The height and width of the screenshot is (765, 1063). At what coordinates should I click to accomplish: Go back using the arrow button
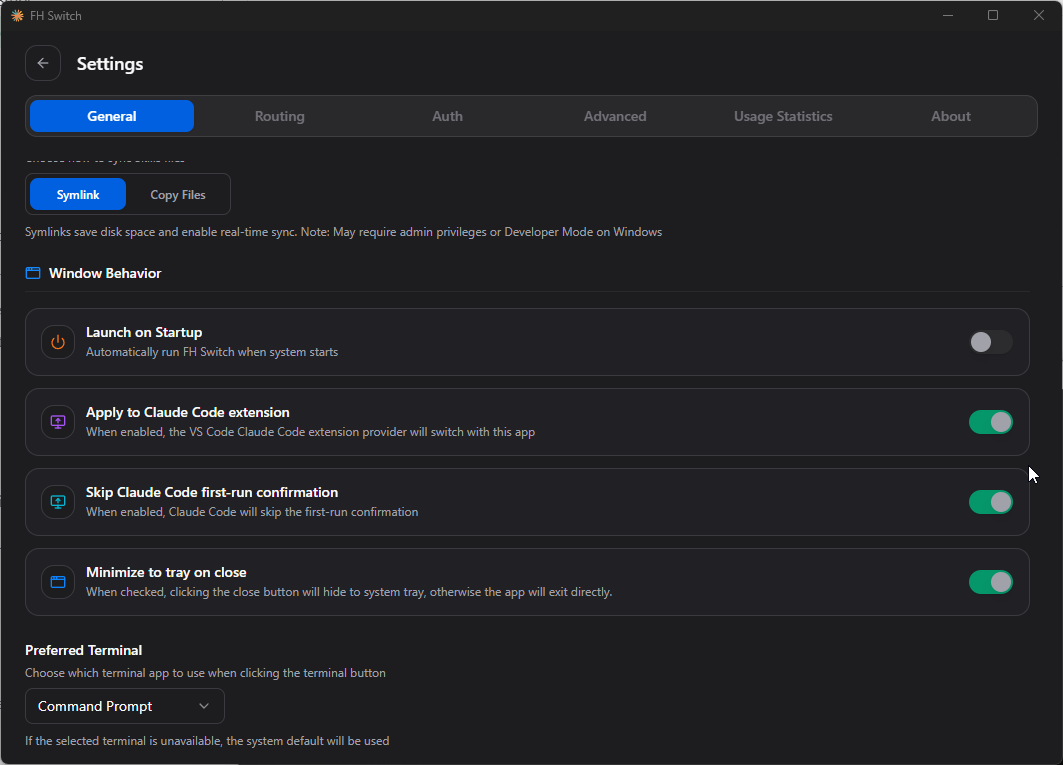tap(43, 63)
